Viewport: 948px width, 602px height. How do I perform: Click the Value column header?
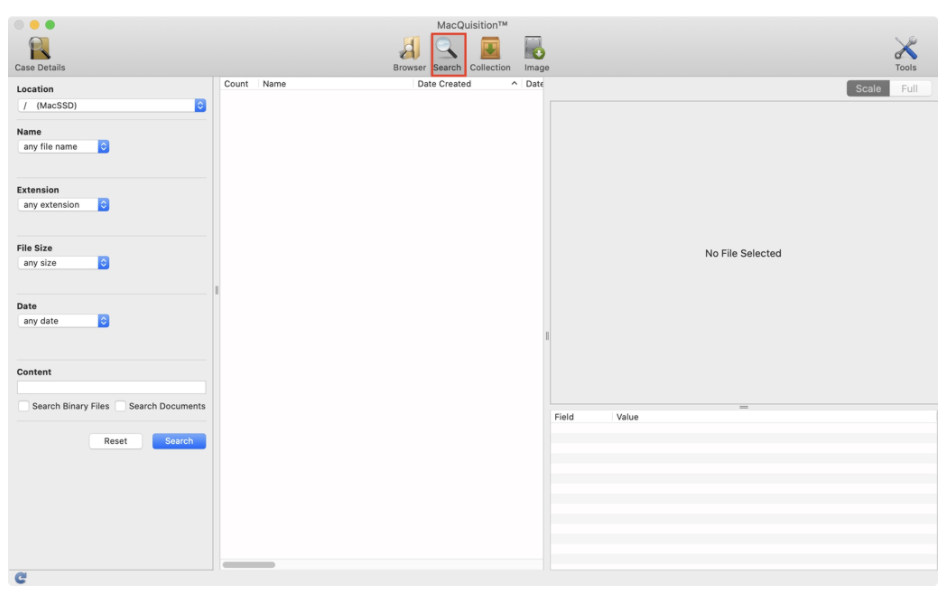(x=774, y=417)
